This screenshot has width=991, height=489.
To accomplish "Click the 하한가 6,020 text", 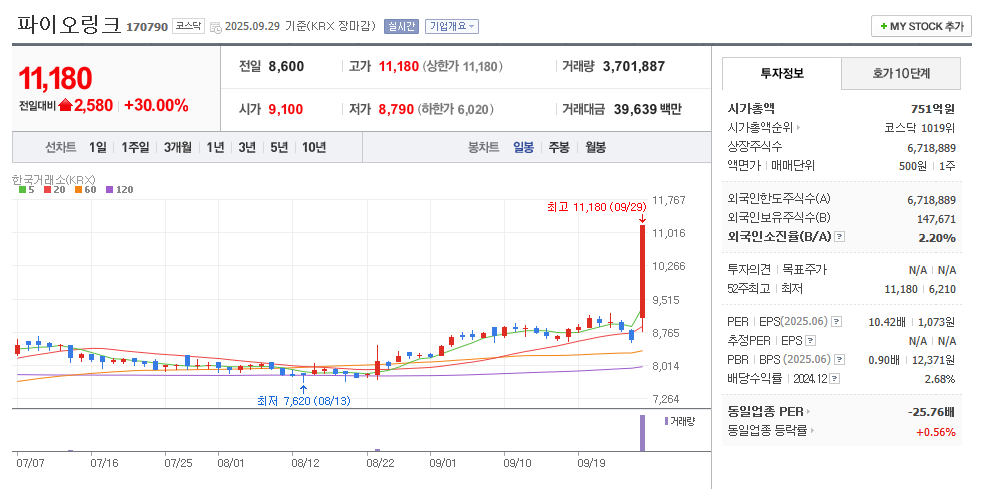I will (x=454, y=109).
